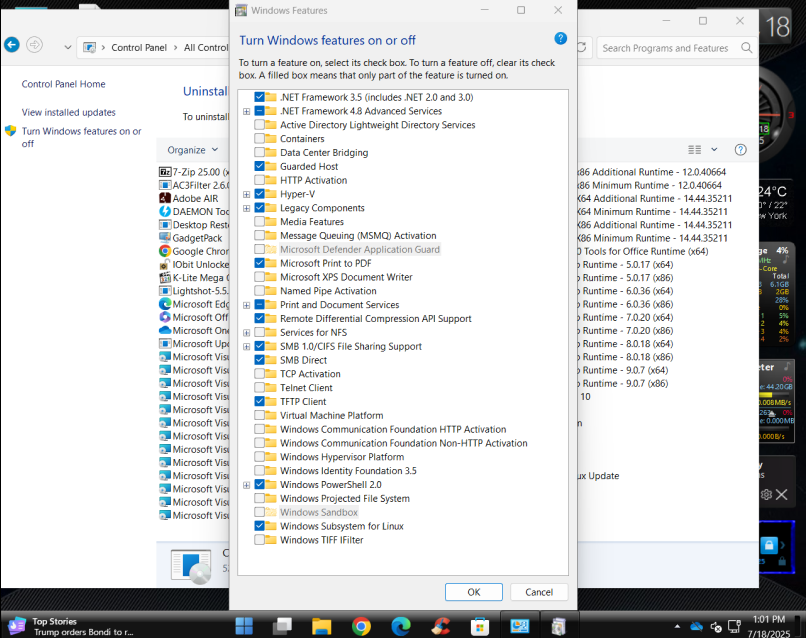Select the Adobe AIR program icon

tap(165, 198)
